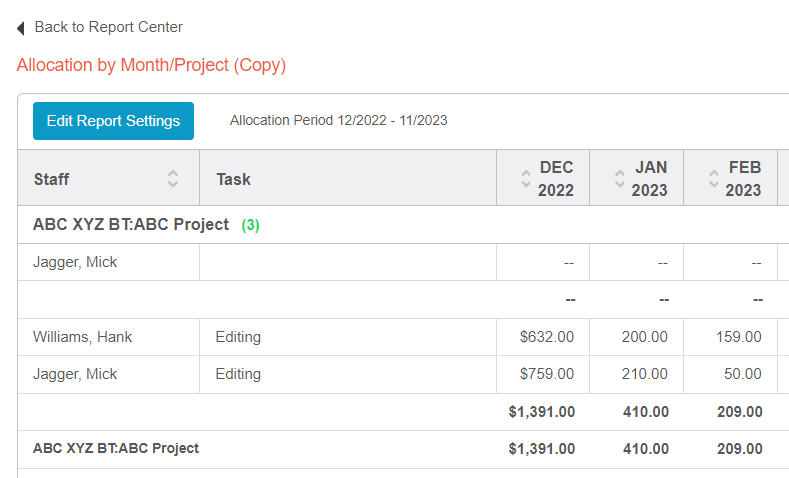Select Jagger, Mick Editing row name
Image resolution: width=789 pixels, height=478 pixels.
click(75, 374)
